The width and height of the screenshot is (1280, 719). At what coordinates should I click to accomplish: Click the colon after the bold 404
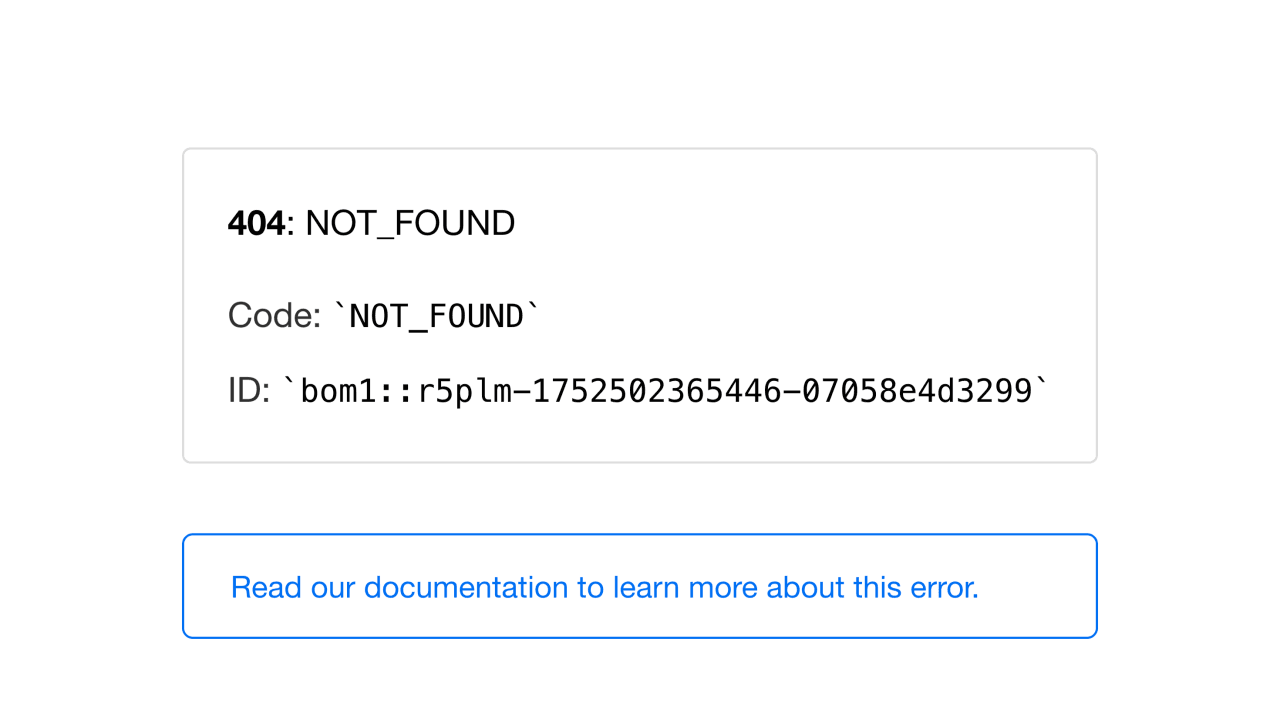coord(290,223)
